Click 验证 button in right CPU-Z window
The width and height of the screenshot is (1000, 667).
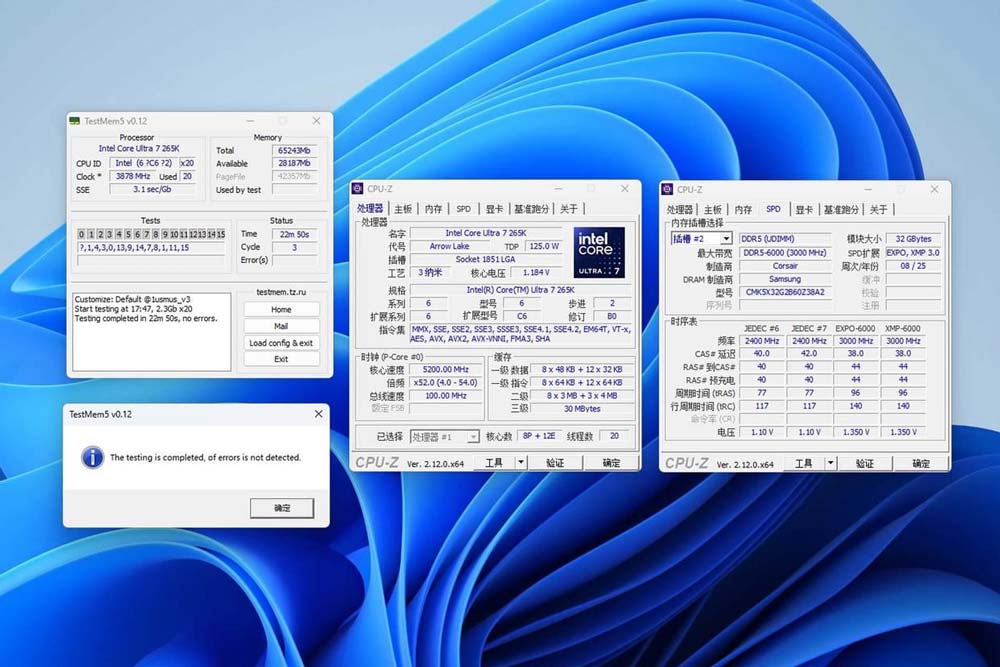click(x=865, y=463)
